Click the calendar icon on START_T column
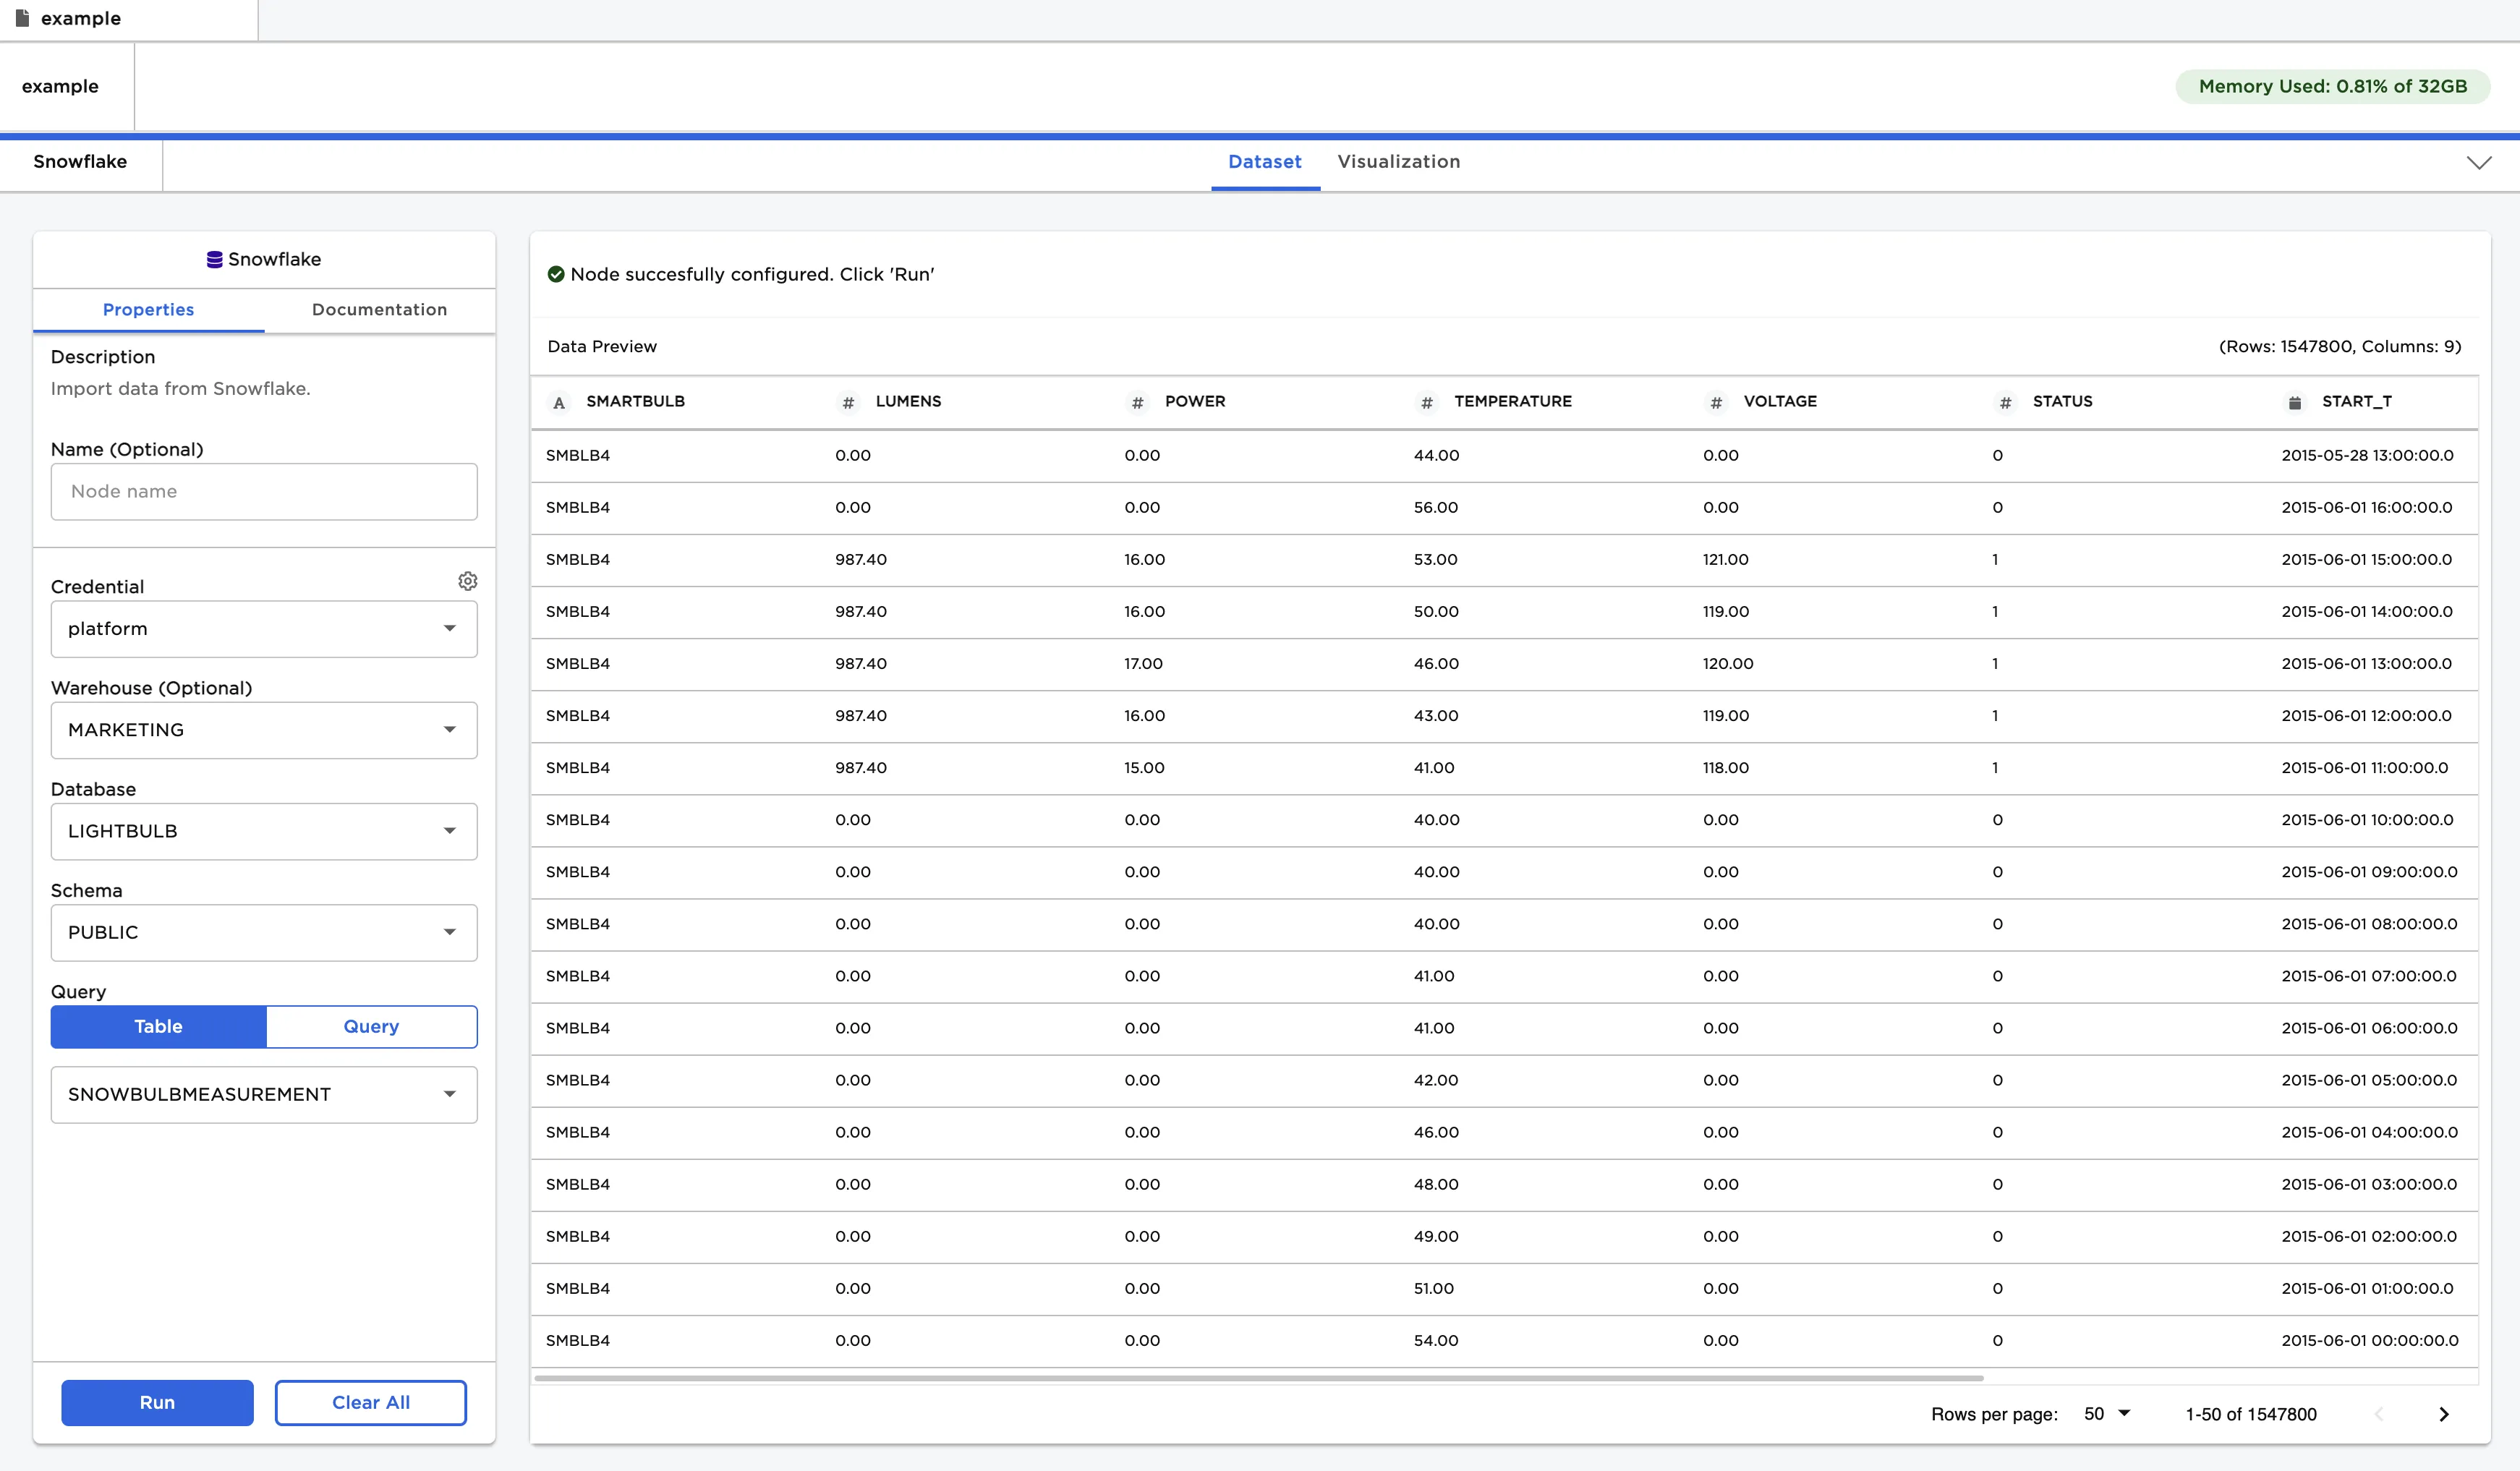Screen dimensions: 2520x1471 pyautogui.click(x=2295, y=402)
